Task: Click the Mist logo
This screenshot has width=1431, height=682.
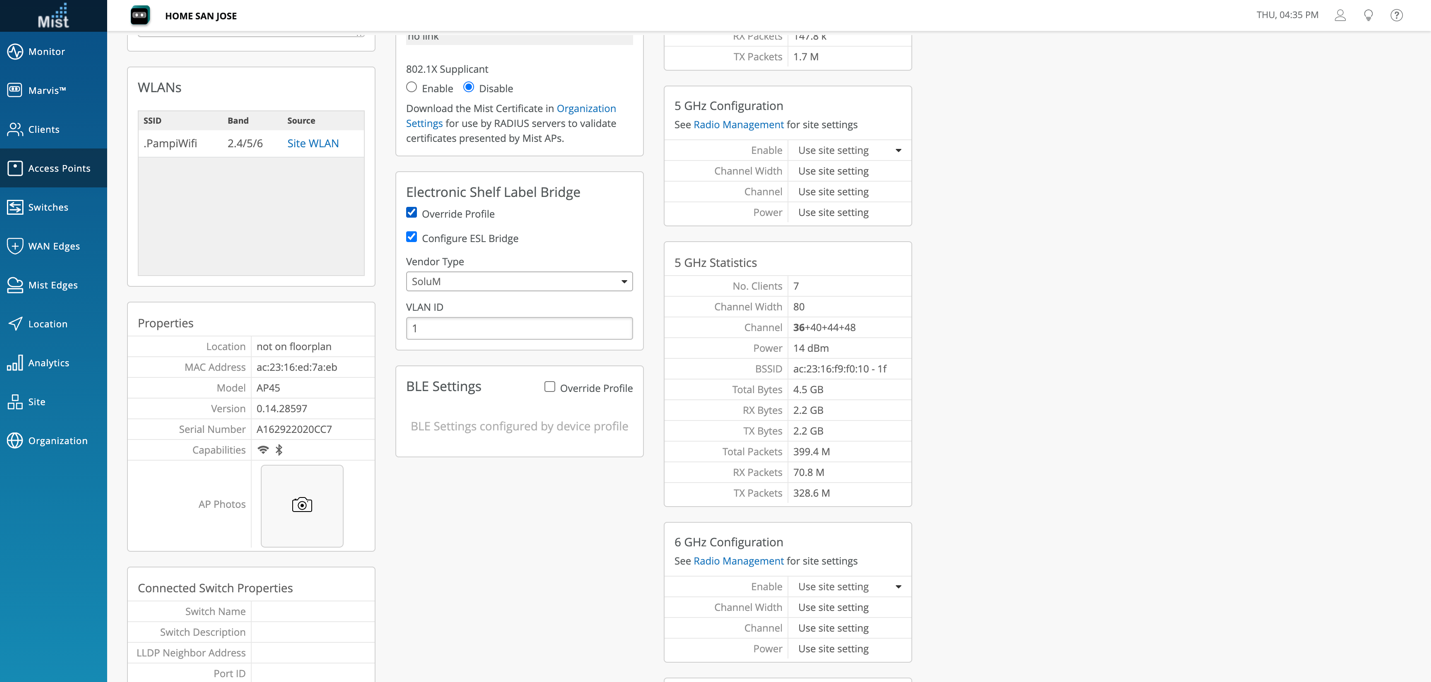Action: (x=53, y=15)
